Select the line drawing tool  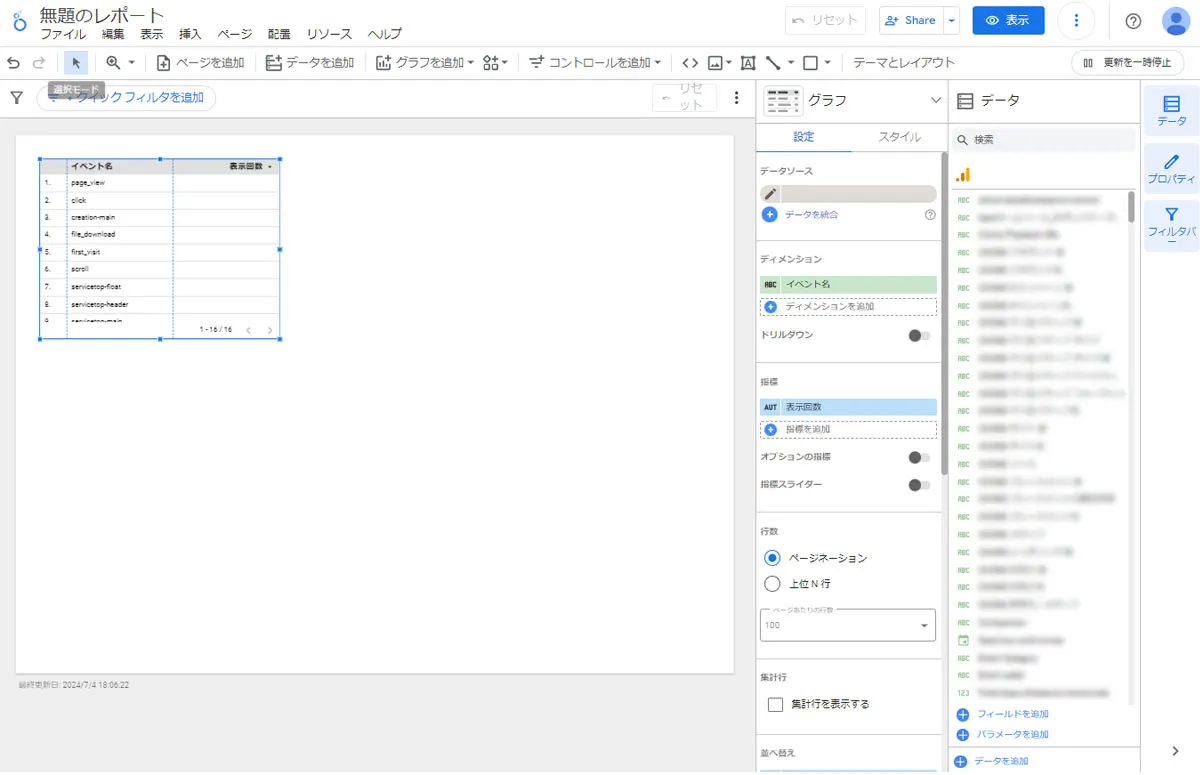(x=773, y=62)
